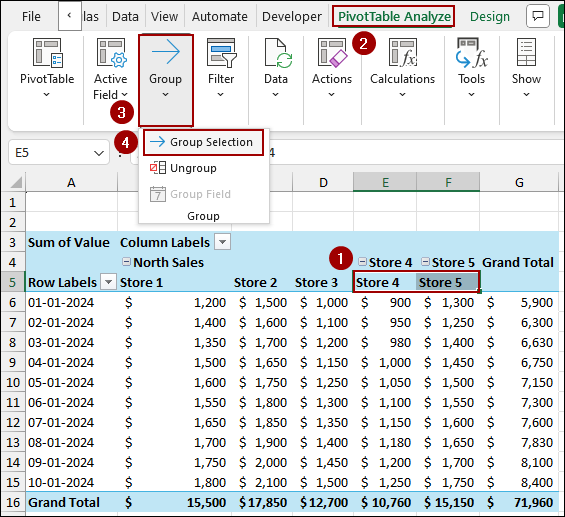Image resolution: width=565 pixels, height=517 pixels.
Task: Open the Row Labels filter dropdown
Action: (108, 282)
